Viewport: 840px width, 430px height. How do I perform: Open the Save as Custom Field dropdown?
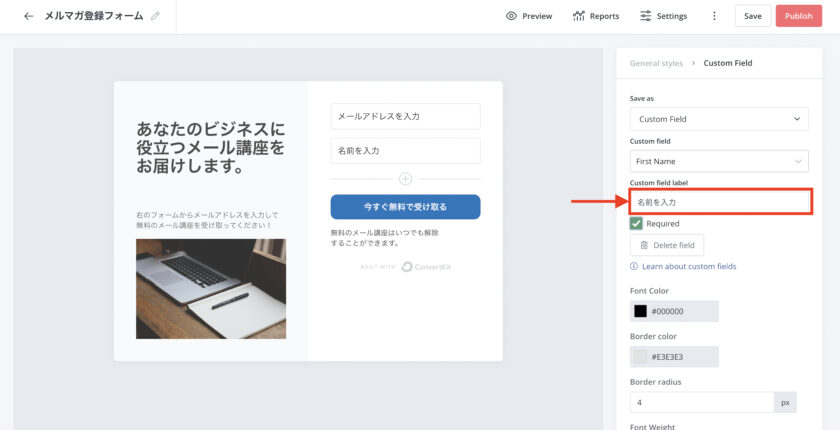pos(719,119)
